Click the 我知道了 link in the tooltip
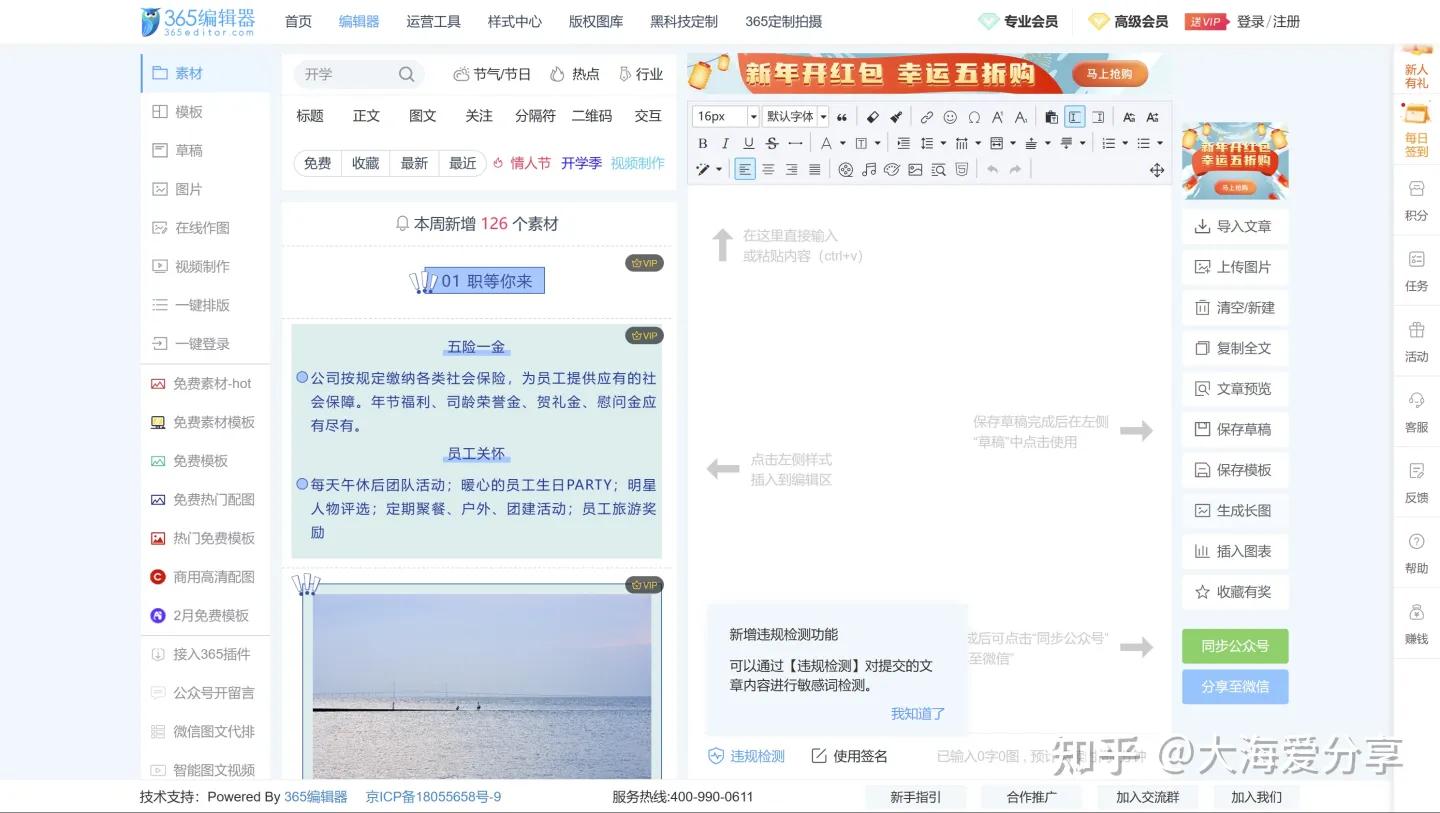 pyautogui.click(x=917, y=713)
